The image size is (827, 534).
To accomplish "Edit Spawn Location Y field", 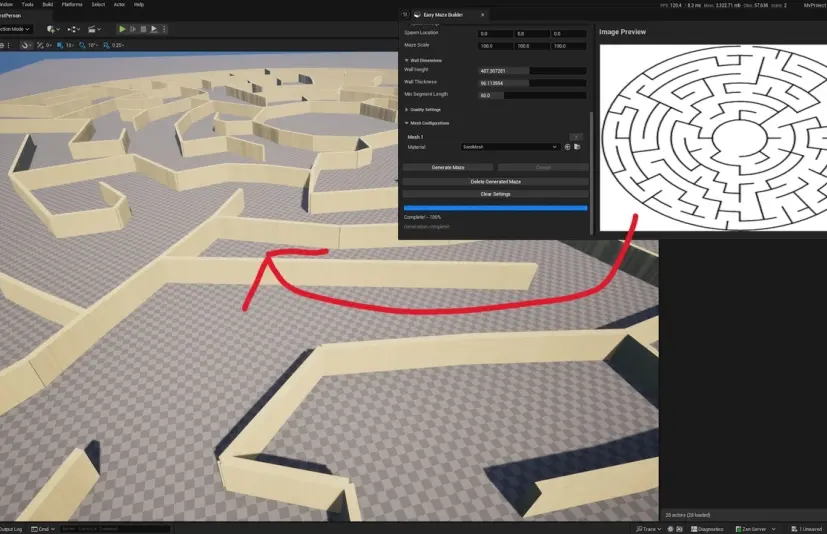I will [x=532, y=34].
